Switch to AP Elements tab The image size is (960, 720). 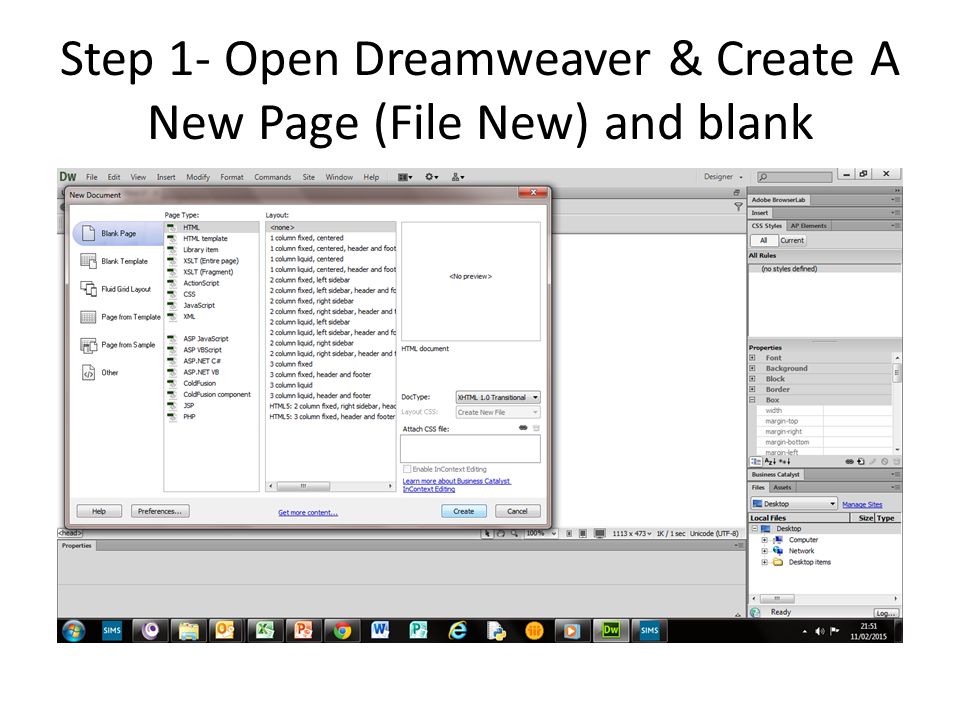pos(808,226)
